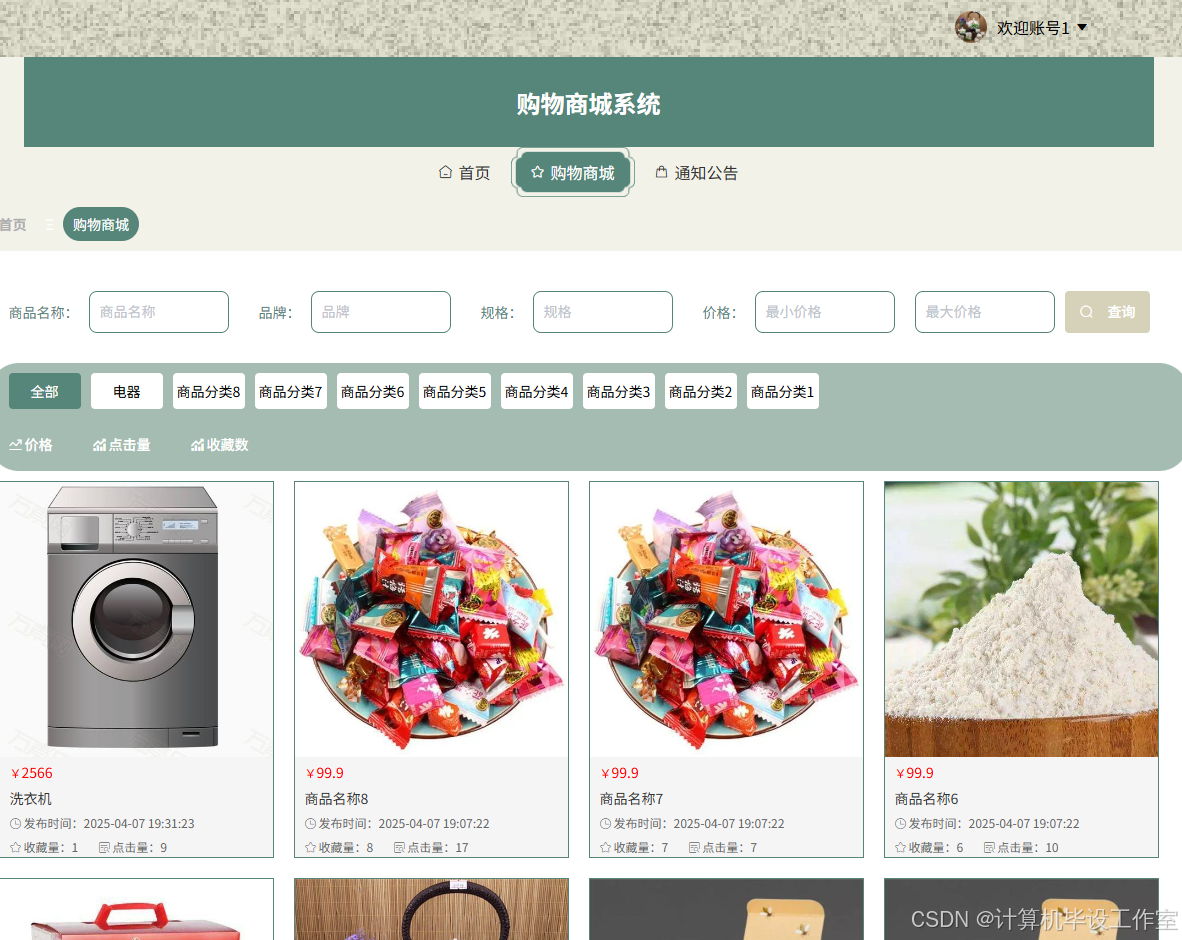Click the click-count icon on 商品名称6 card

[989, 847]
